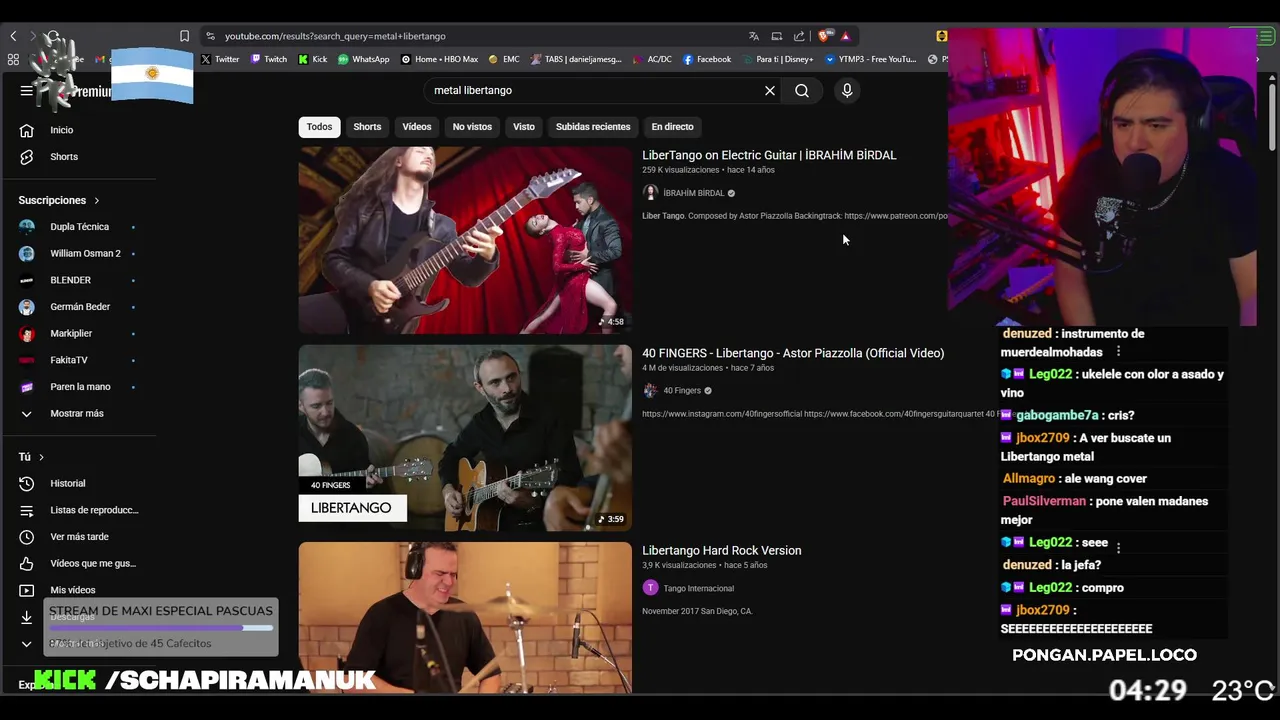Select the 'Visto' filter chip

point(524,127)
